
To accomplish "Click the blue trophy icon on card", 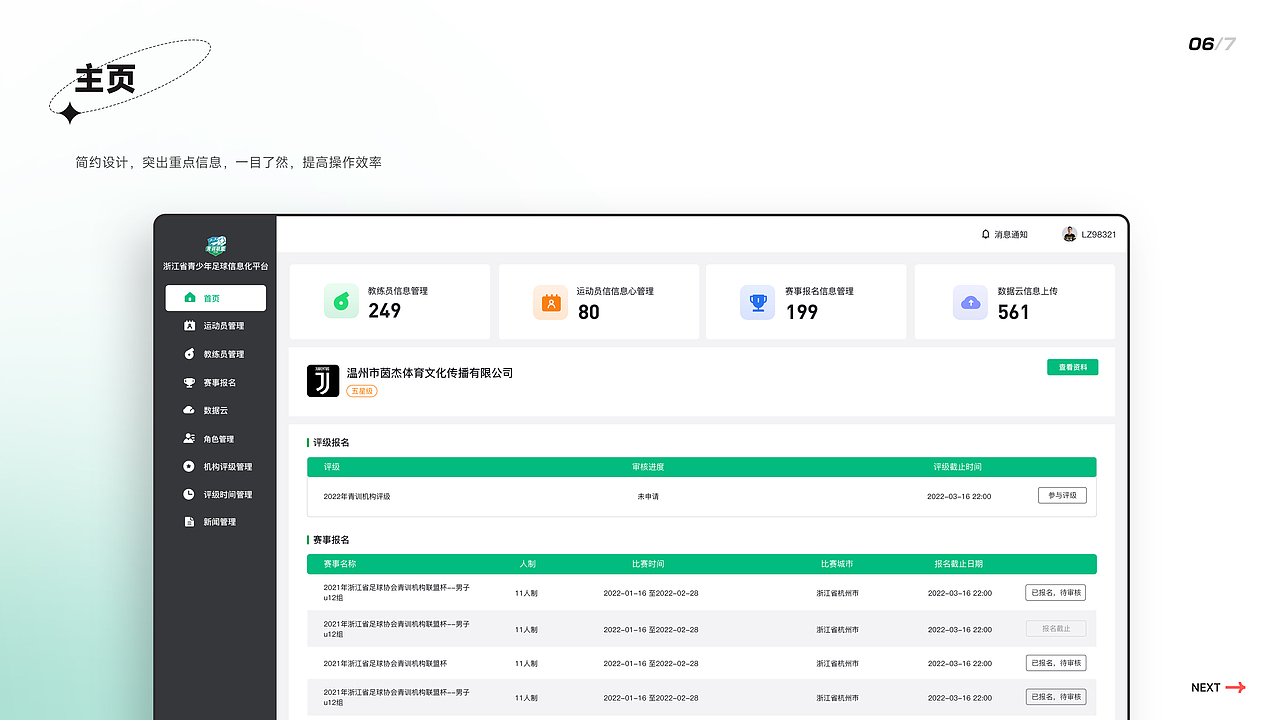I will click(758, 301).
